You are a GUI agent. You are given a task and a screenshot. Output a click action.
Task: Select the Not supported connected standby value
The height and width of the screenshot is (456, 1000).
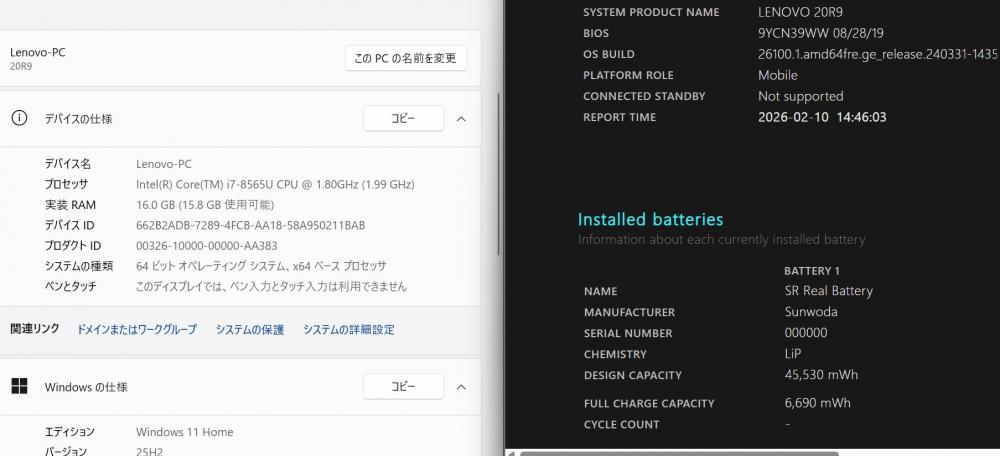800,96
